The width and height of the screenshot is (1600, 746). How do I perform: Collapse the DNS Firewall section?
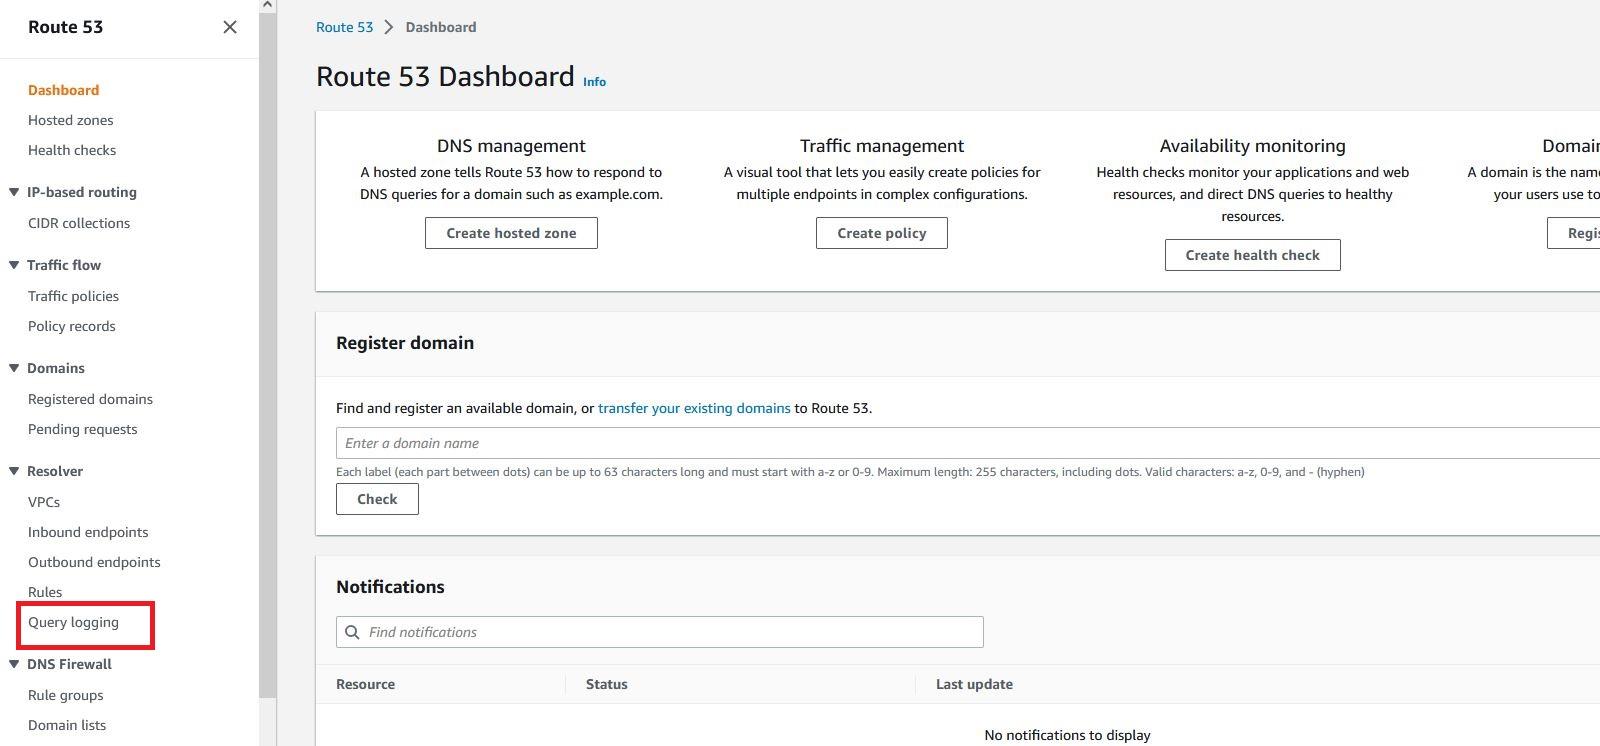[x=14, y=664]
